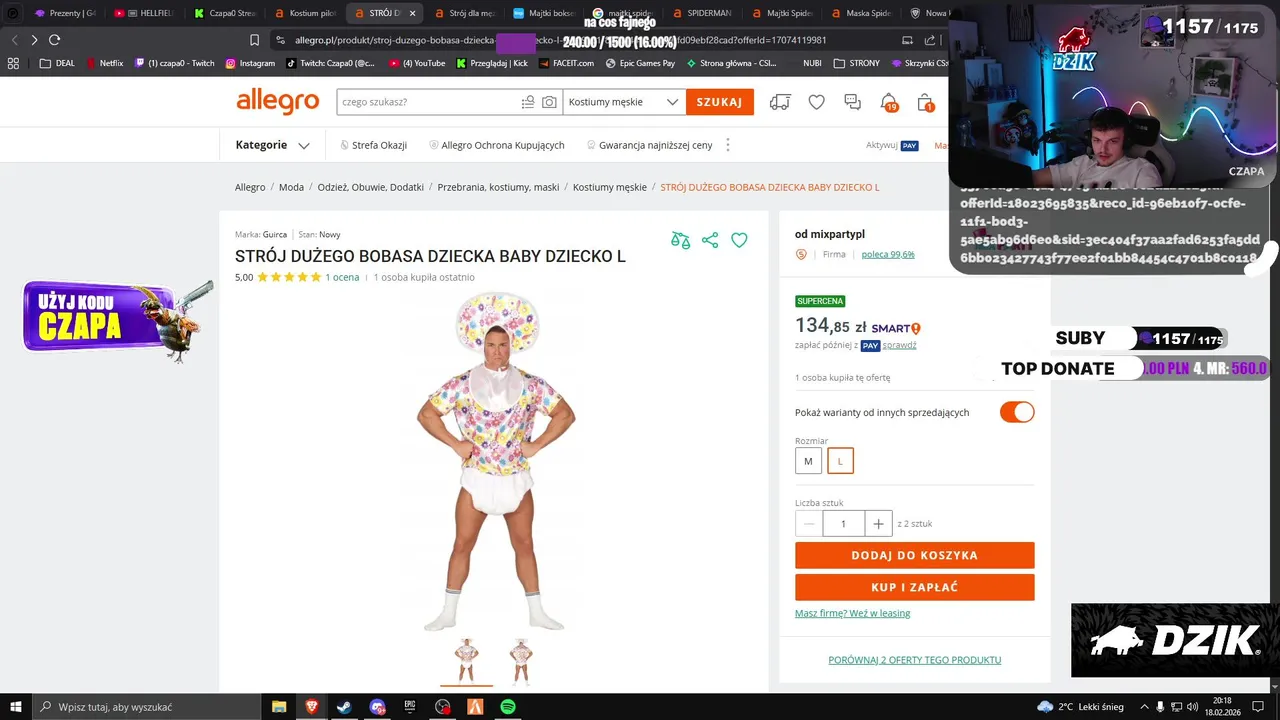The height and width of the screenshot is (720, 1280).
Task: Open Spotify from the Windows taskbar
Action: [507, 707]
